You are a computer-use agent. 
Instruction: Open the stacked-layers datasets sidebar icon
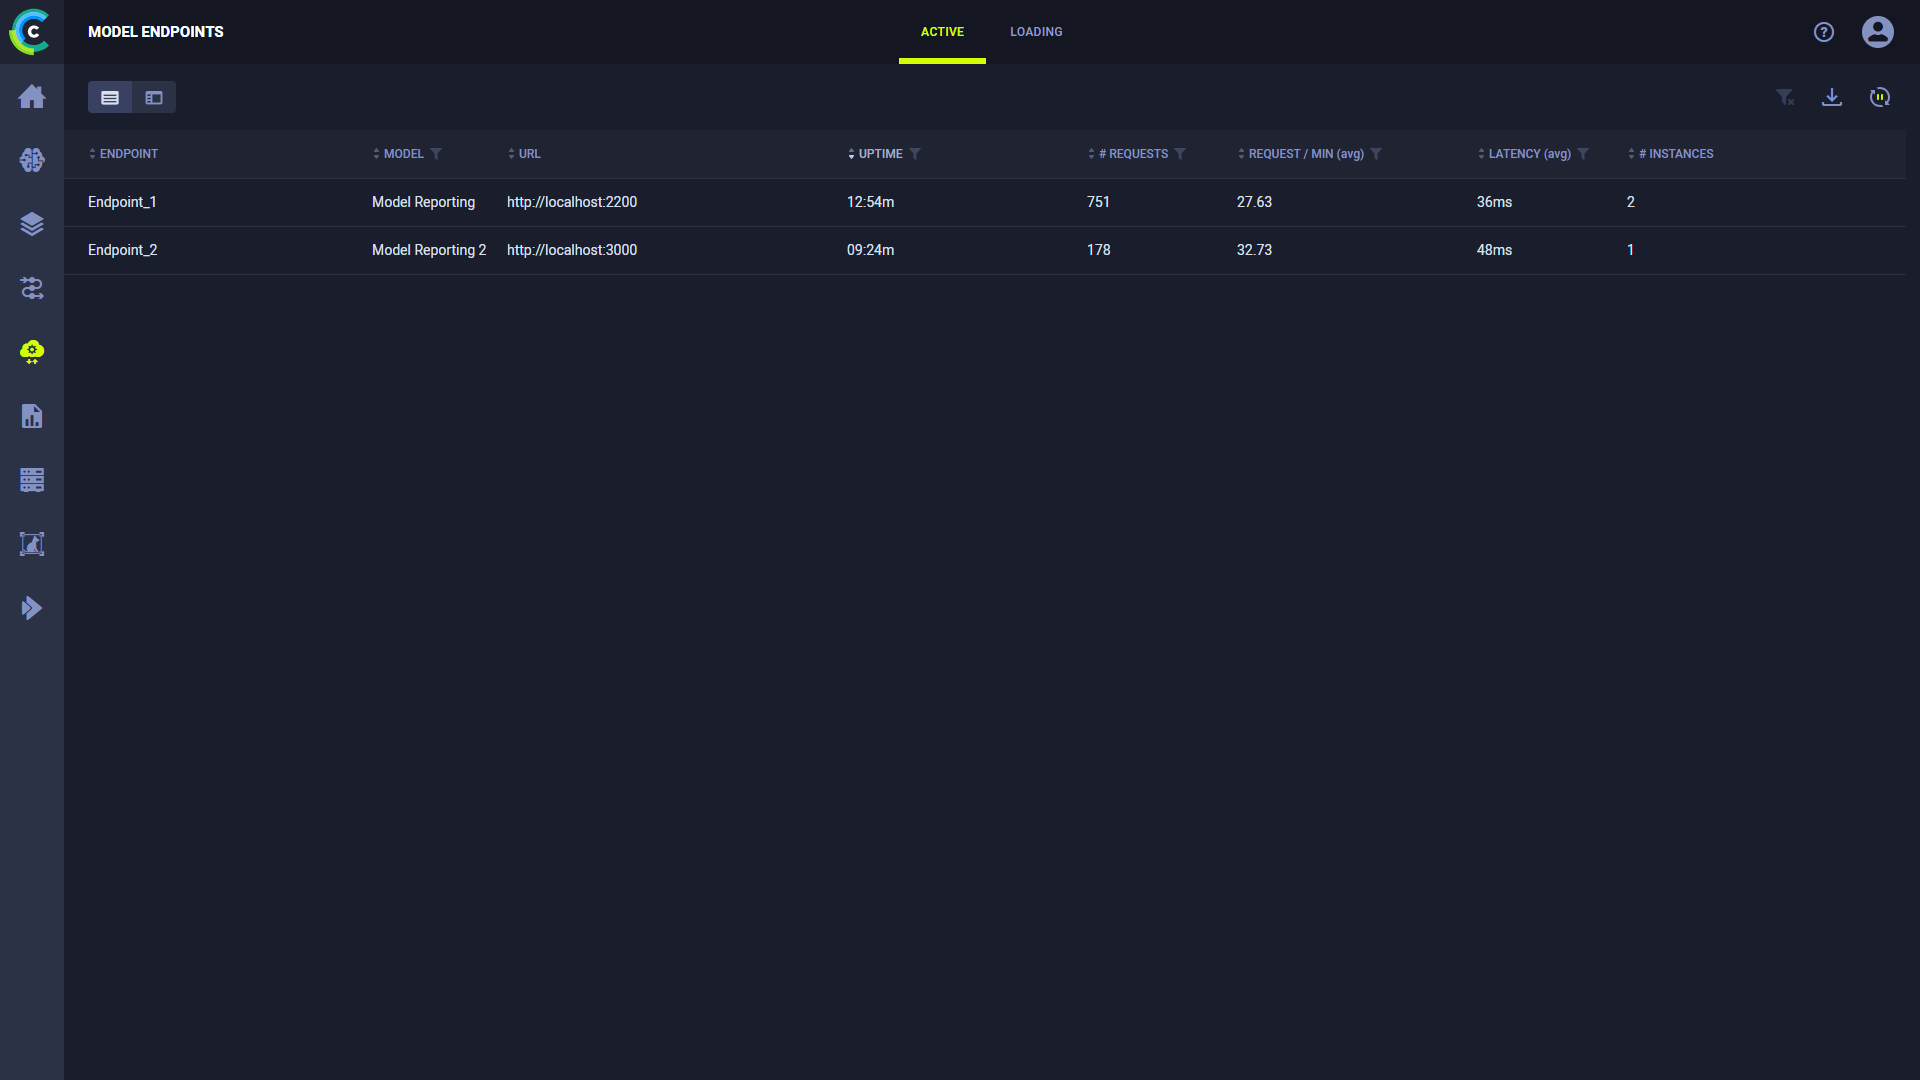click(x=32, y=224)
